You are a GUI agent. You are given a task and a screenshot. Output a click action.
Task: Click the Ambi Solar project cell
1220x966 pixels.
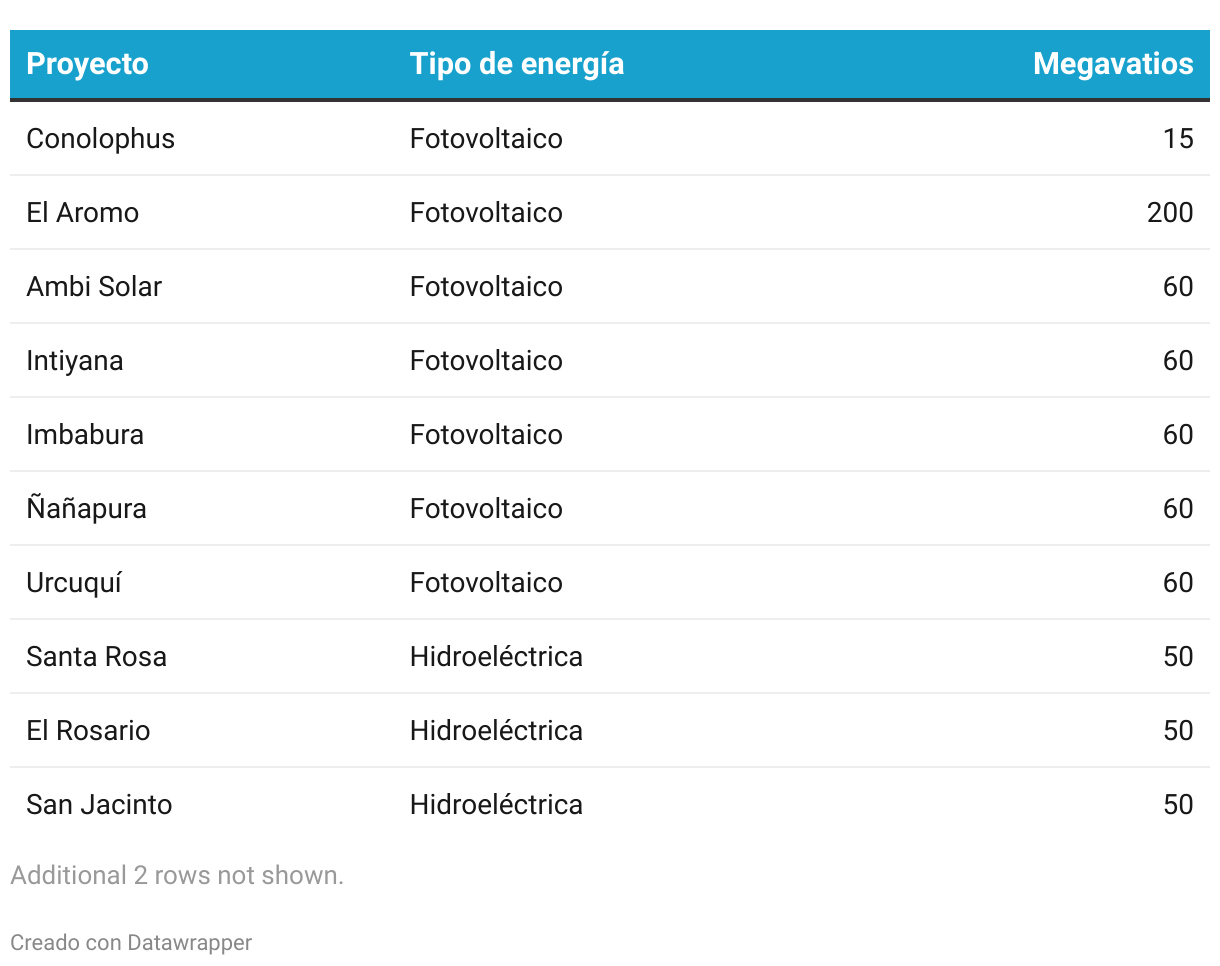click(94, 286)
